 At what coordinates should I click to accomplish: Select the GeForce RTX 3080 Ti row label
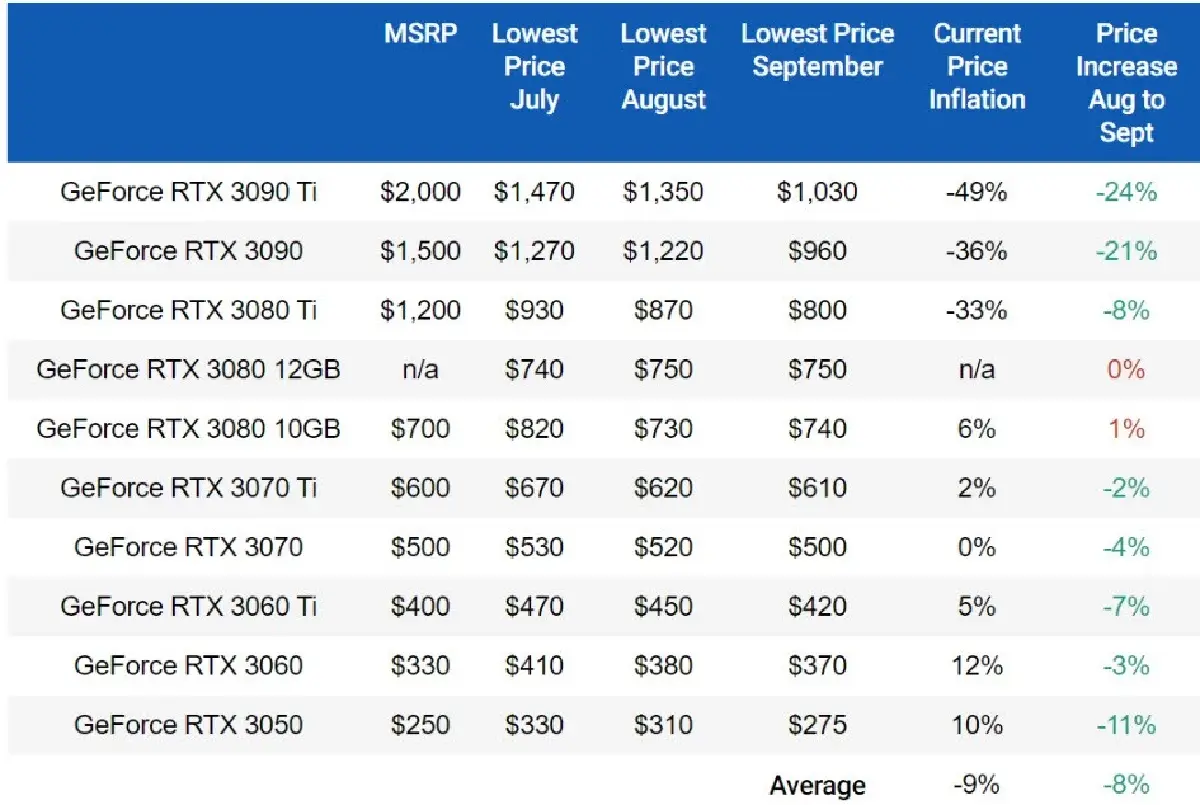(189, 310)
